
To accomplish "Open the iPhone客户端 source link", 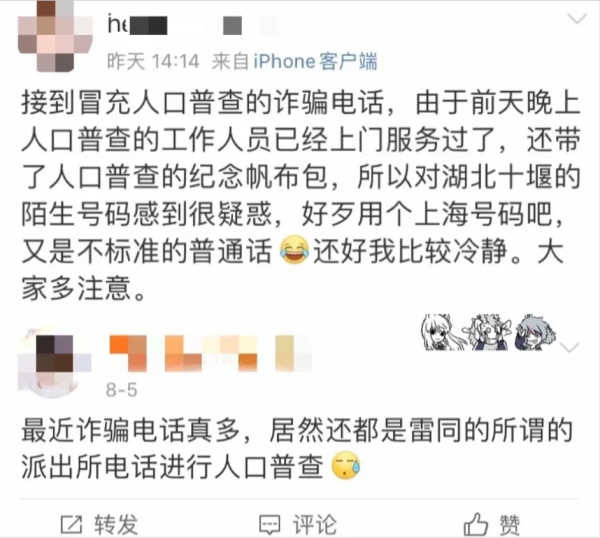I will point(315,61).
